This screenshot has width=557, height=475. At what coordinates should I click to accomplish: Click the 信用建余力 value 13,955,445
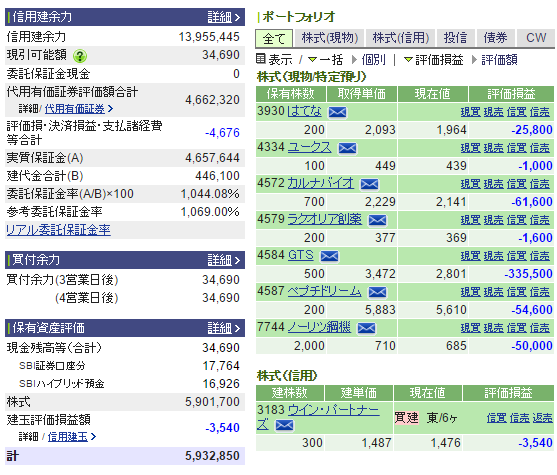209,37
